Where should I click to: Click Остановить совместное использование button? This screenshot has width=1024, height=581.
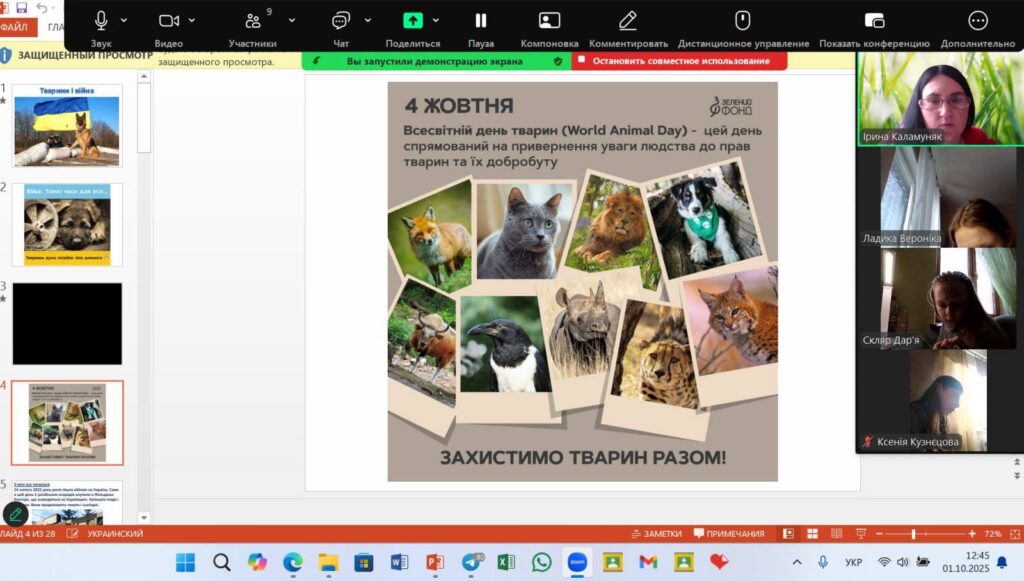point(680,61)
